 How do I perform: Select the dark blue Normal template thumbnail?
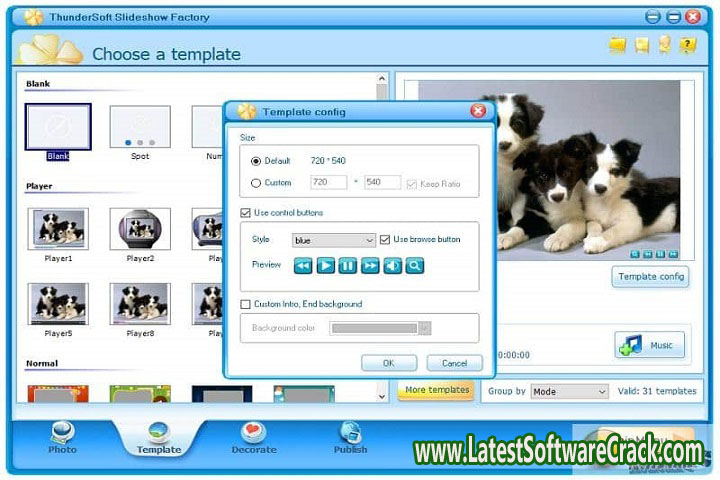(x=222, y=394)
